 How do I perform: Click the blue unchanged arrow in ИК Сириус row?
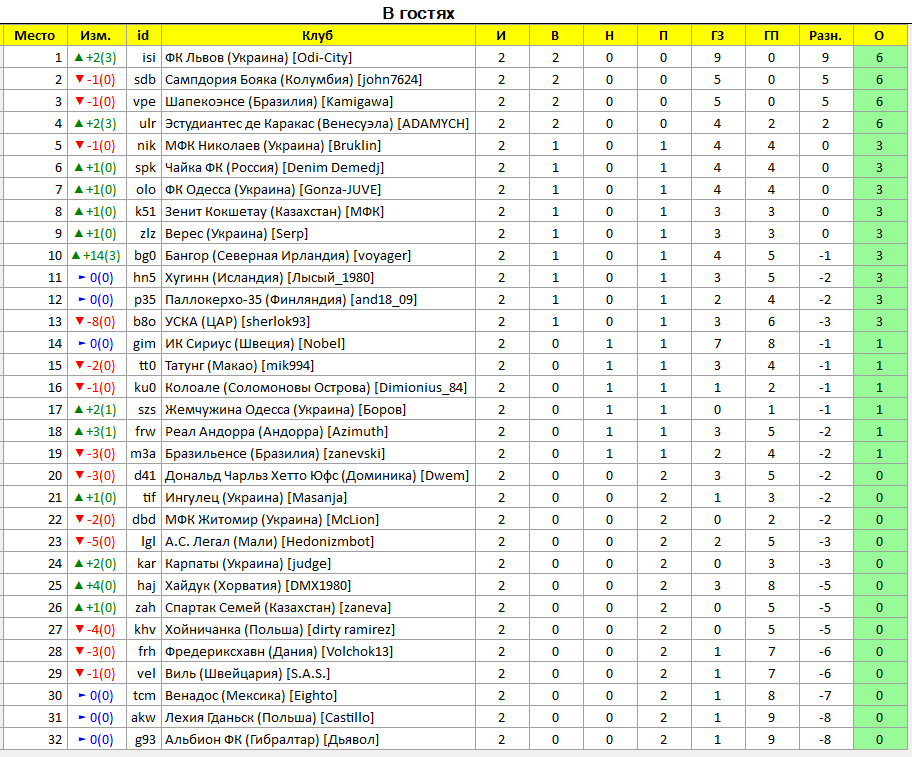coord(83,344)
